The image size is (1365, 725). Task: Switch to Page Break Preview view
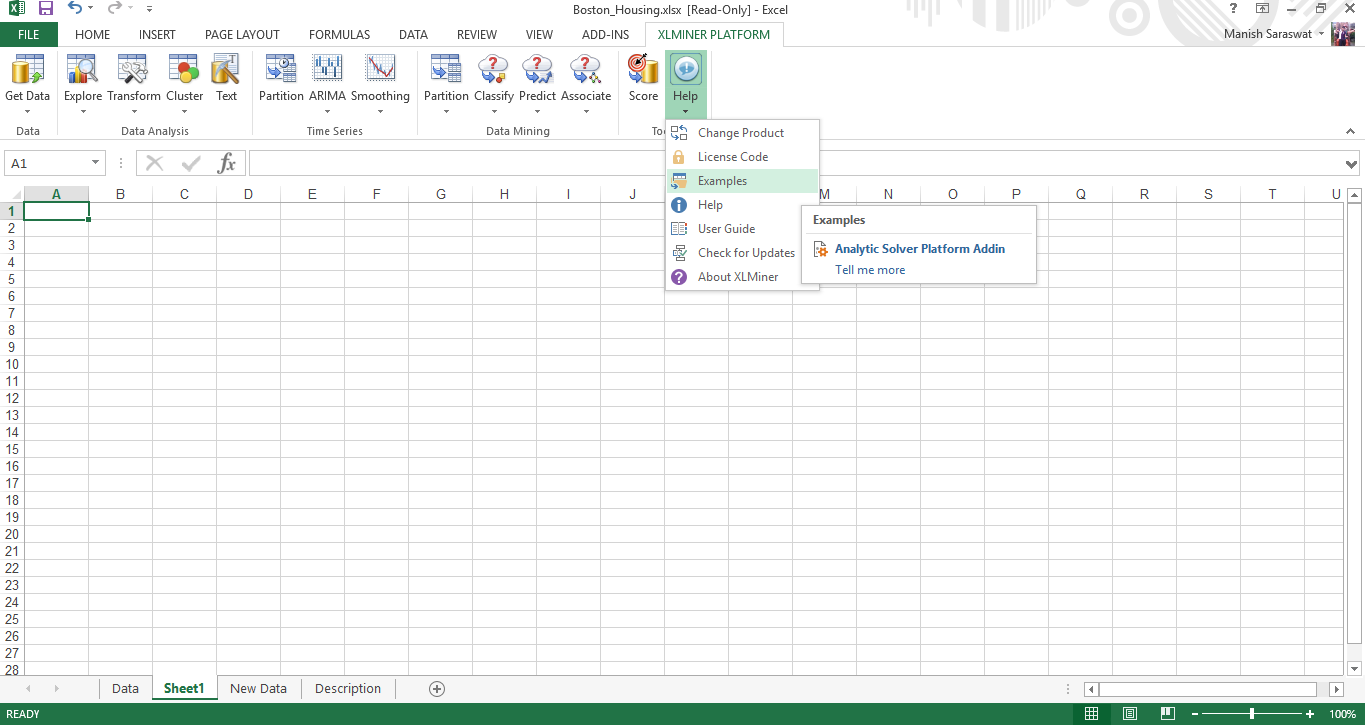pyautogui.click(x=1167, y=714)
